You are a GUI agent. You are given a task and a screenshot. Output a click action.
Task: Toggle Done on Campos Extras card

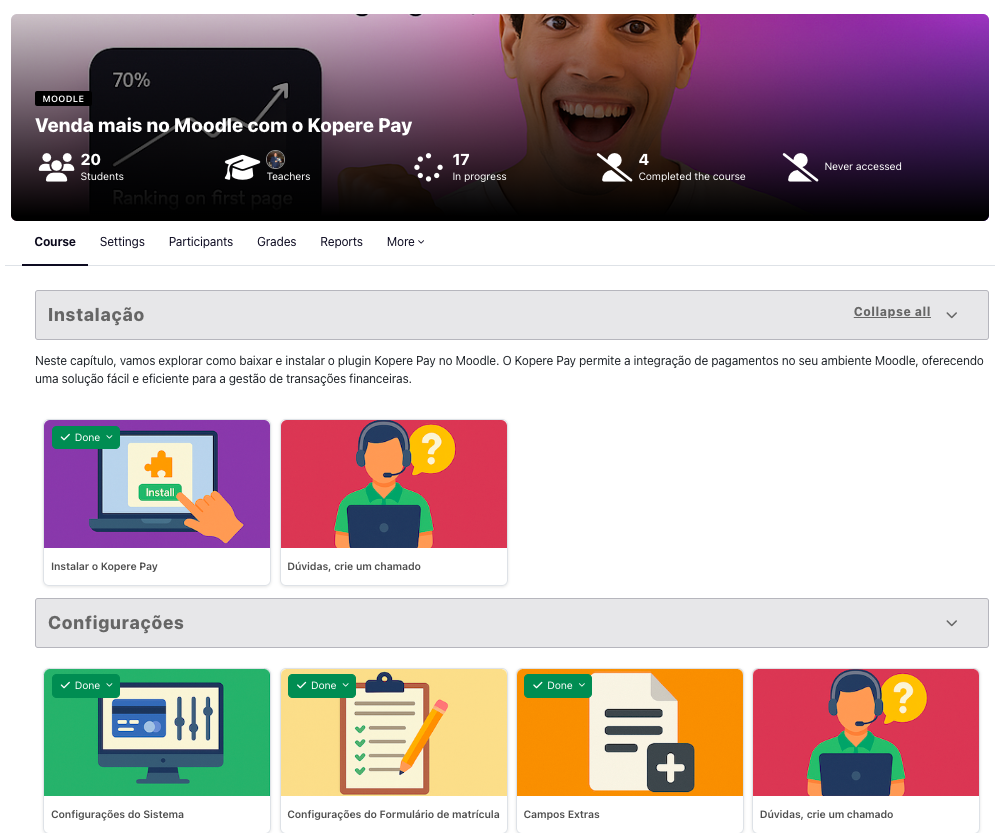[x=559, y=685]
